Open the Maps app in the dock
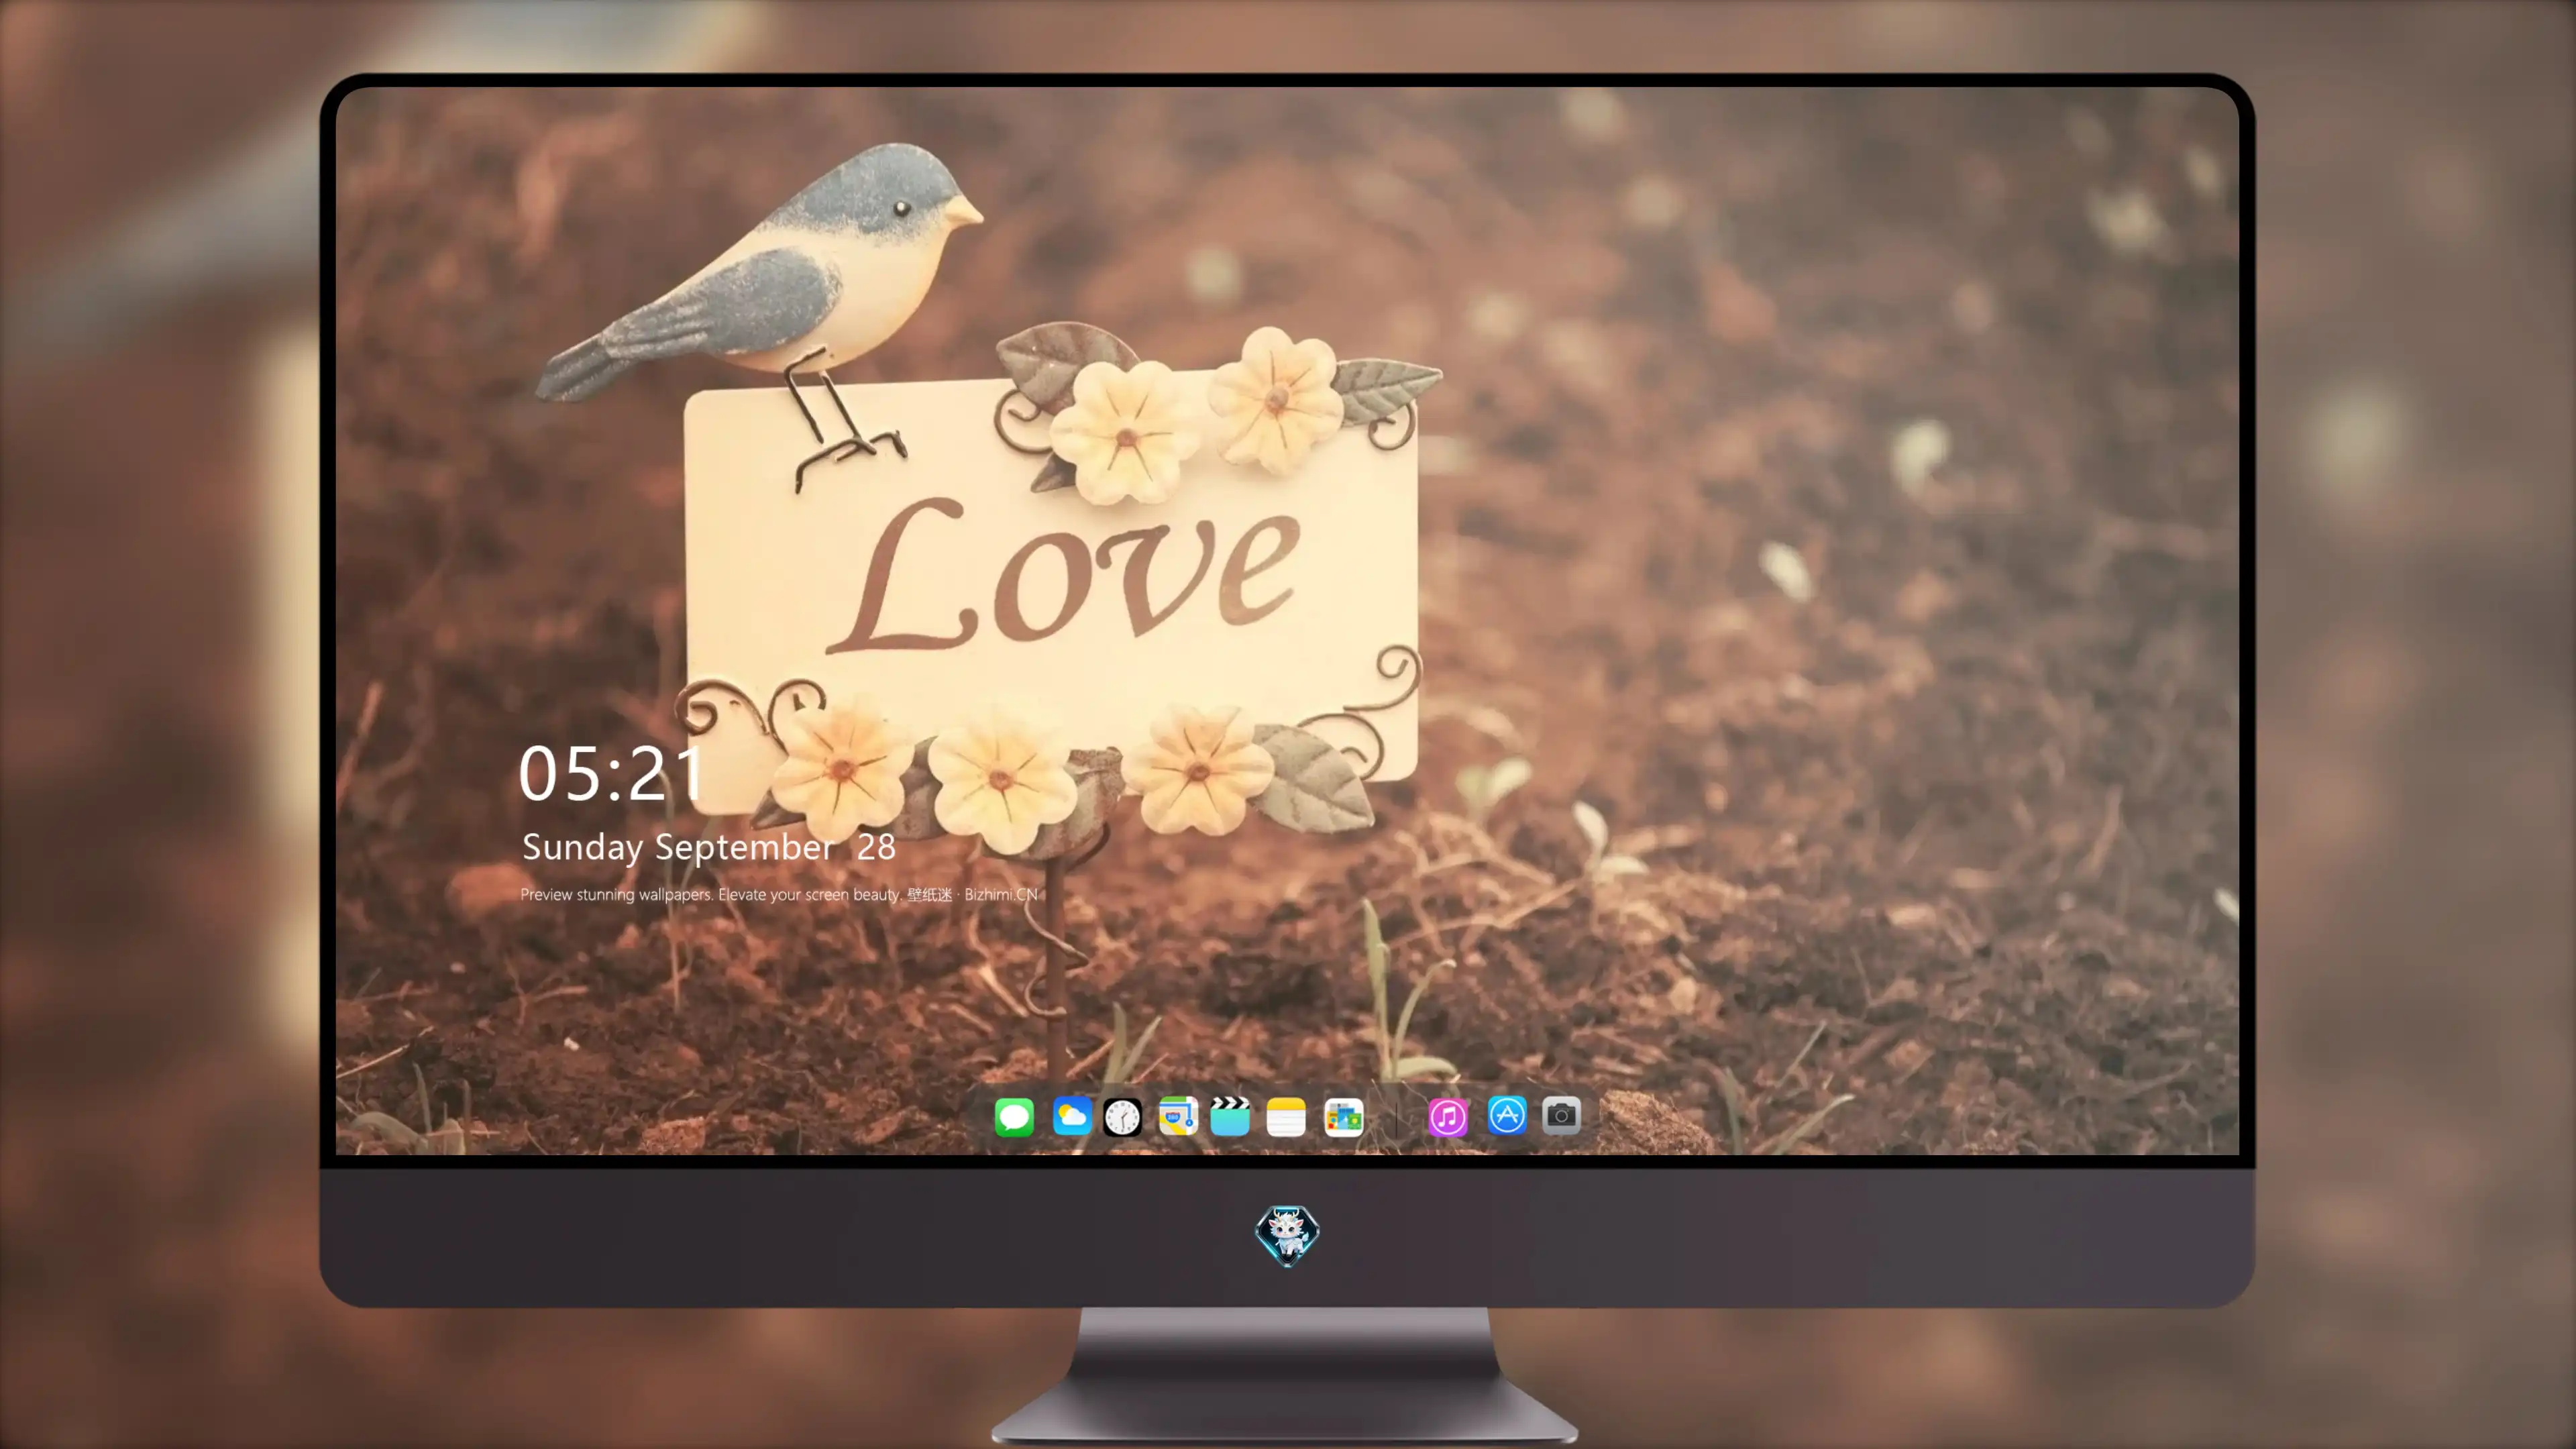Image resolution: width=2576 pixels, height=1449 pixels. [1178, 1116]
